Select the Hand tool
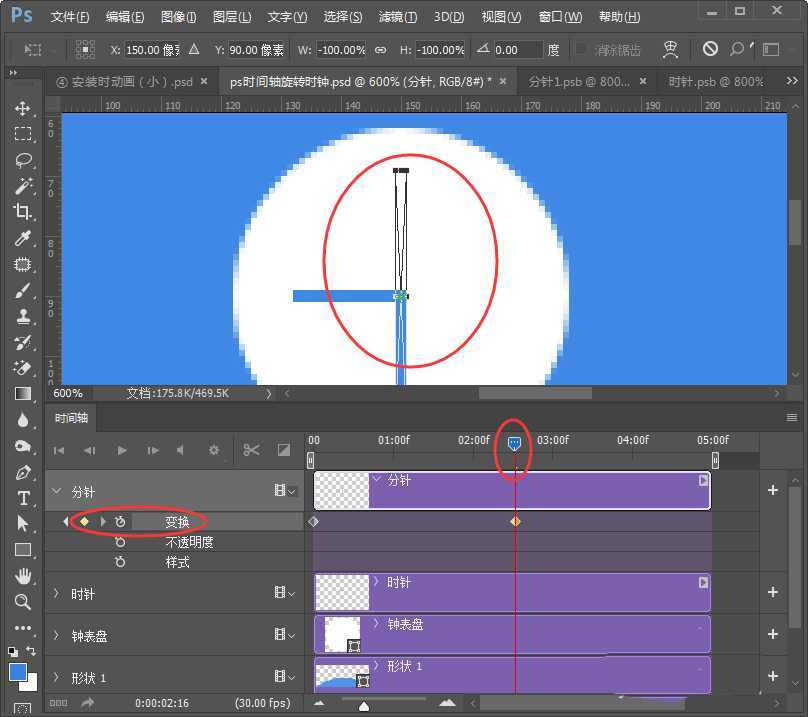 point(22,576)
